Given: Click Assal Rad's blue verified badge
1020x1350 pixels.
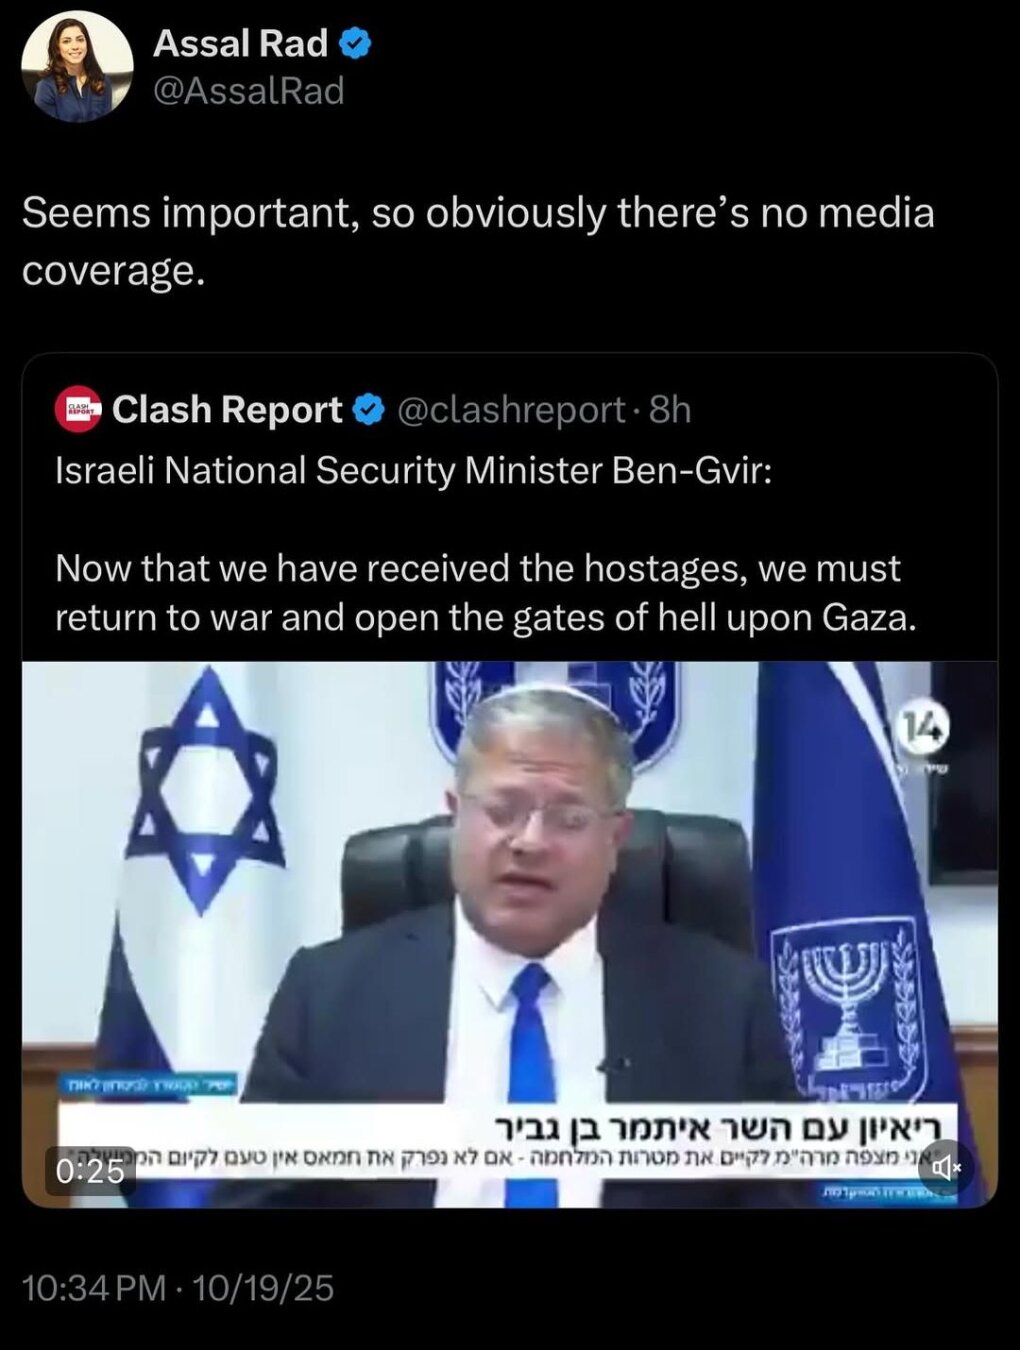Looking at the screenshot, I should 356,43.
